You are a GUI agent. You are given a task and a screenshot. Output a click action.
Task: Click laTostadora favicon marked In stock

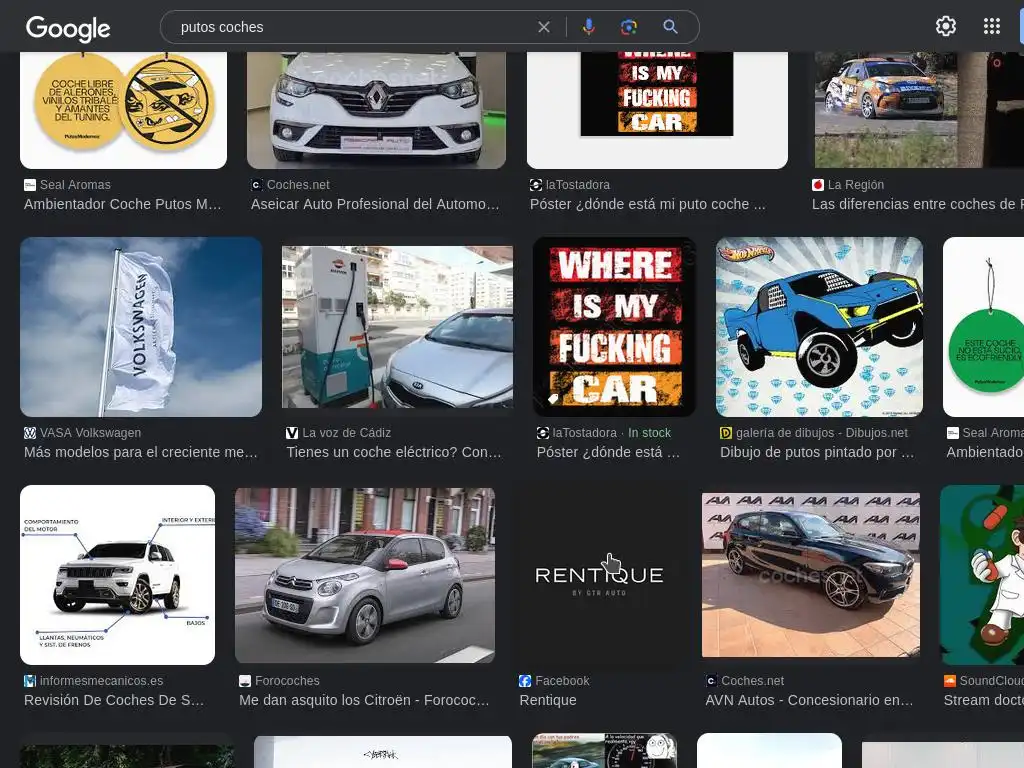pos(542,433)
